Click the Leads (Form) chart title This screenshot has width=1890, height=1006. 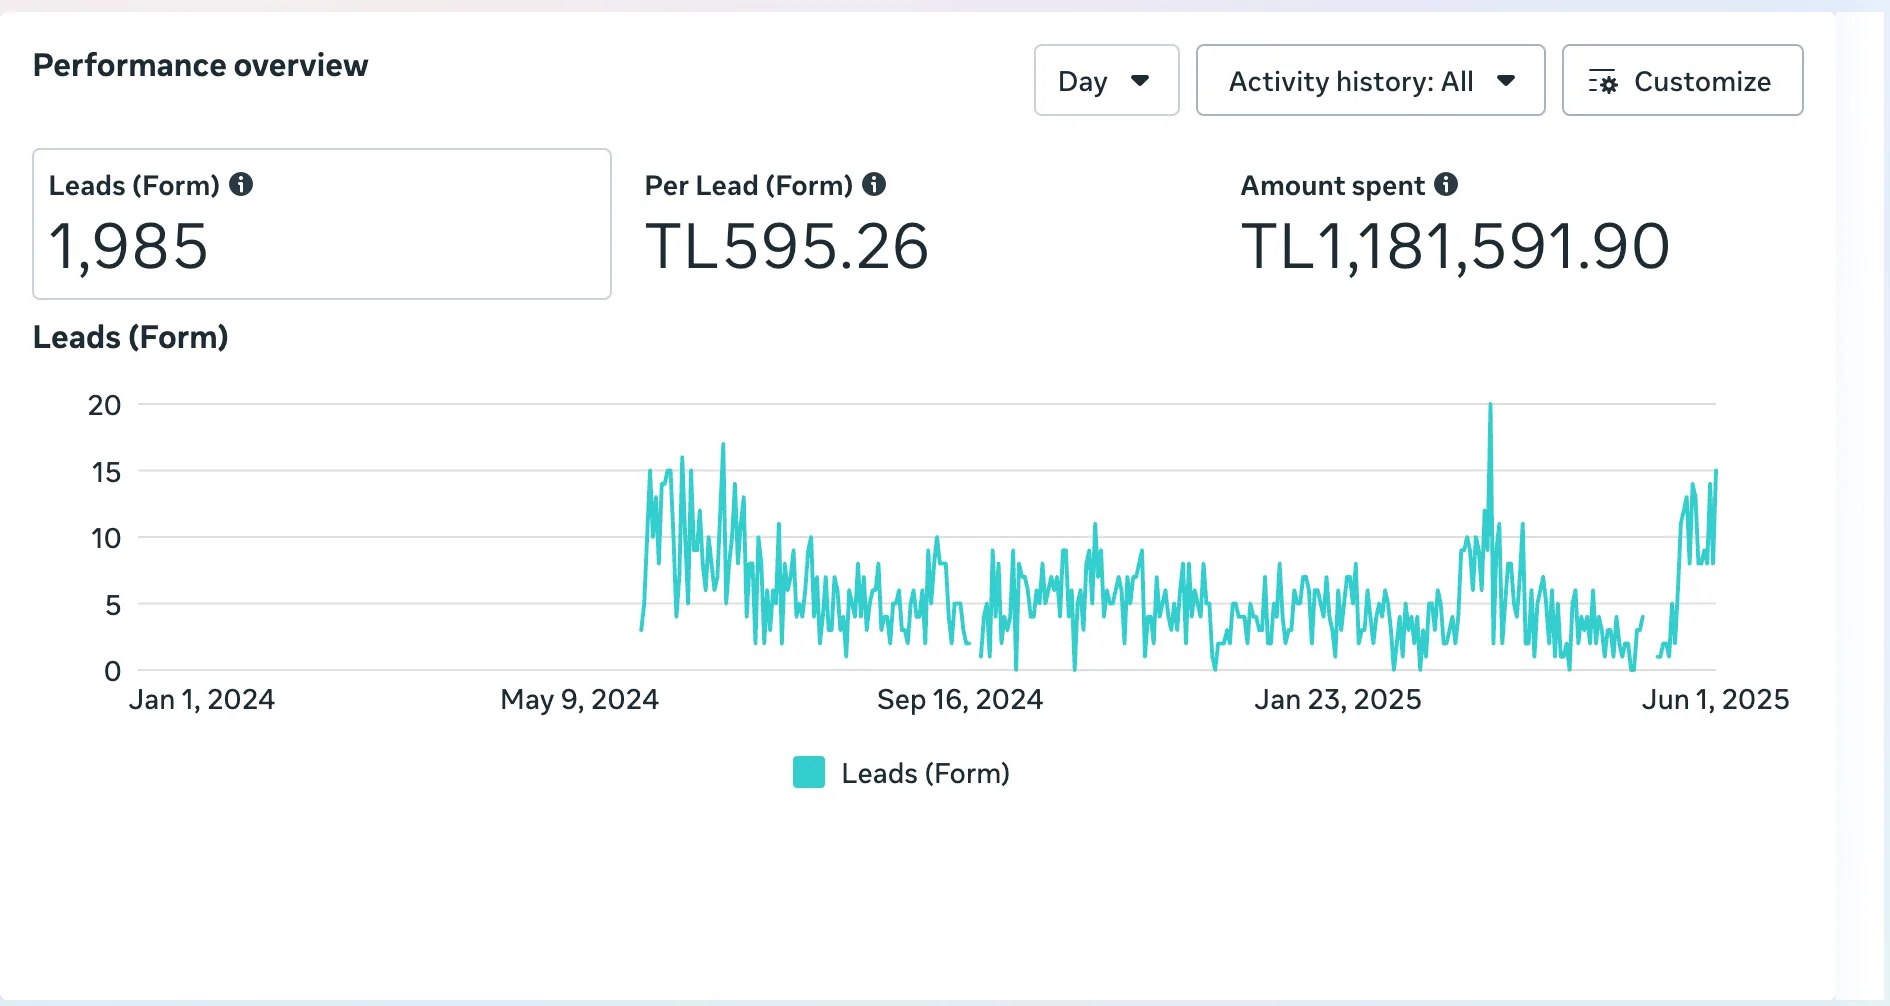[x=131, y=337]
